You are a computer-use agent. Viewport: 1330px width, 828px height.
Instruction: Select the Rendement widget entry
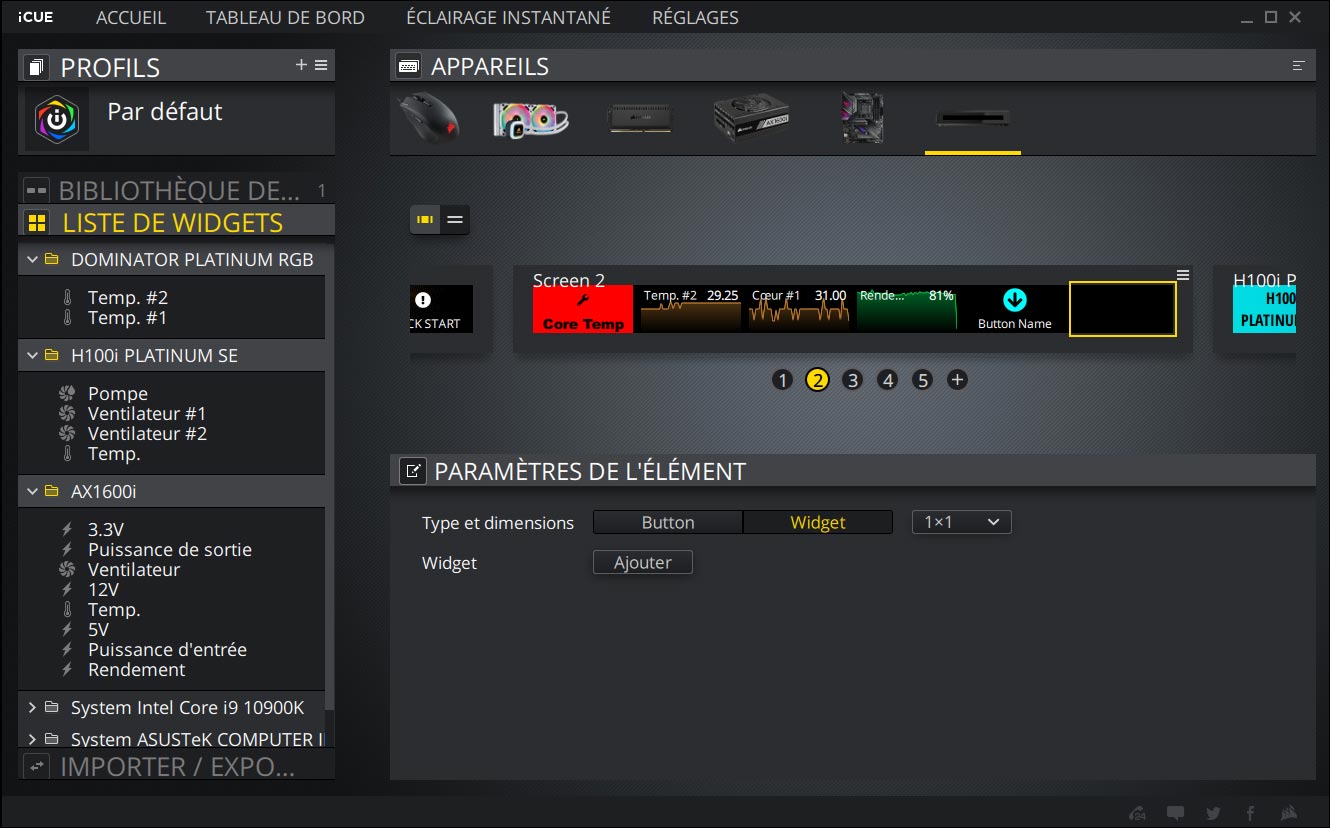point(137,670)
